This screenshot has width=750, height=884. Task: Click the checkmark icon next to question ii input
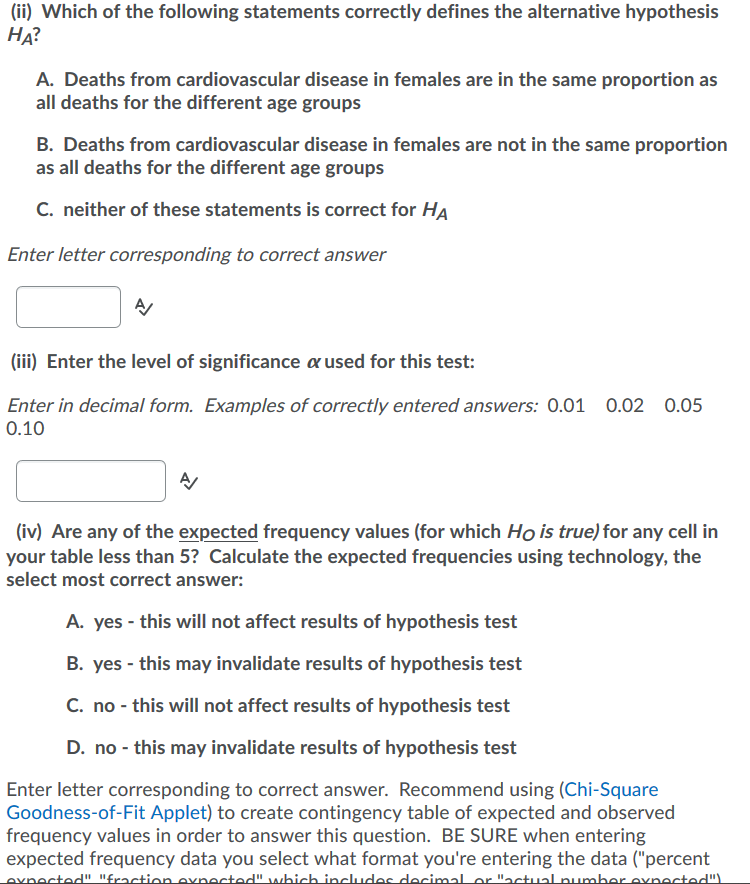point(143,307)
